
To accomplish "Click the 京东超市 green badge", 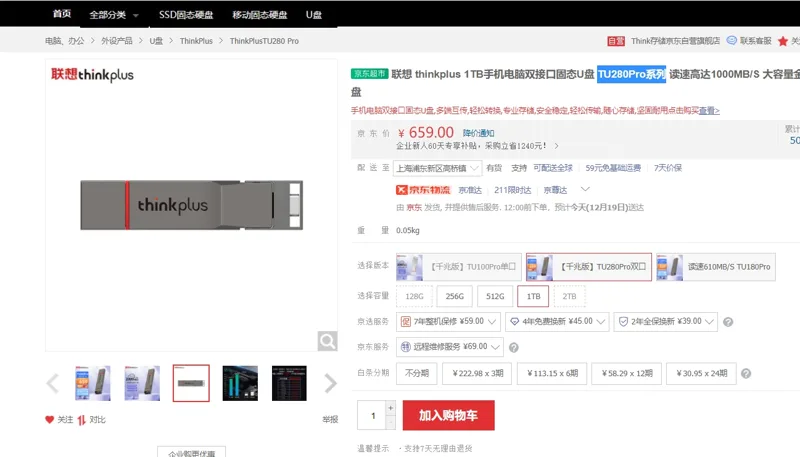I will (x=369, y=73).
